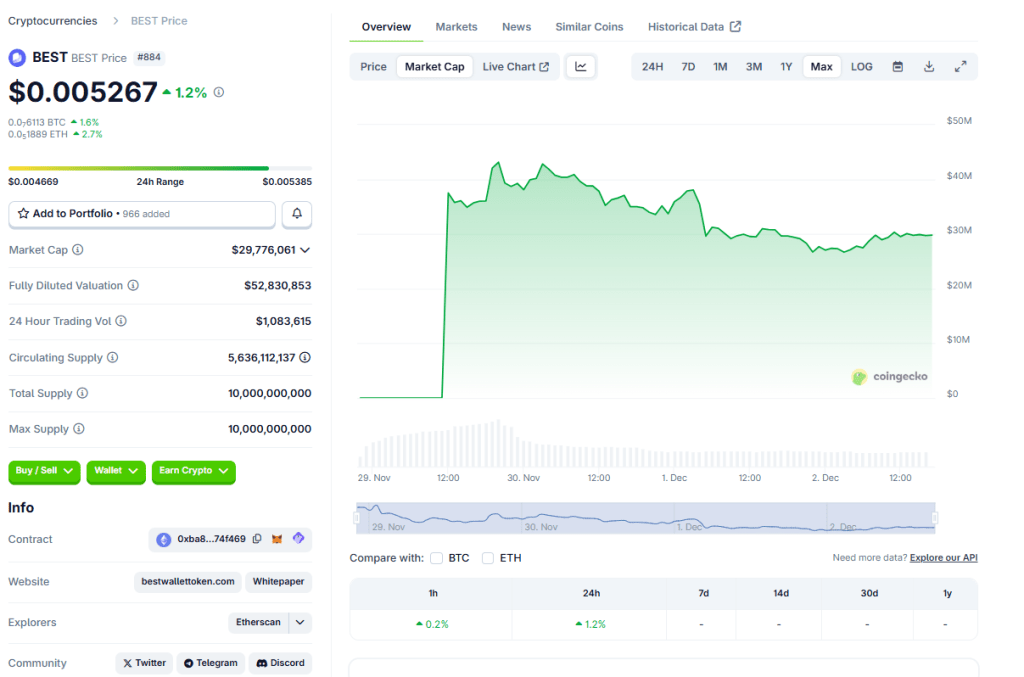Open the Explore our API link
The image size is (1024, 677).
(943, 558)
